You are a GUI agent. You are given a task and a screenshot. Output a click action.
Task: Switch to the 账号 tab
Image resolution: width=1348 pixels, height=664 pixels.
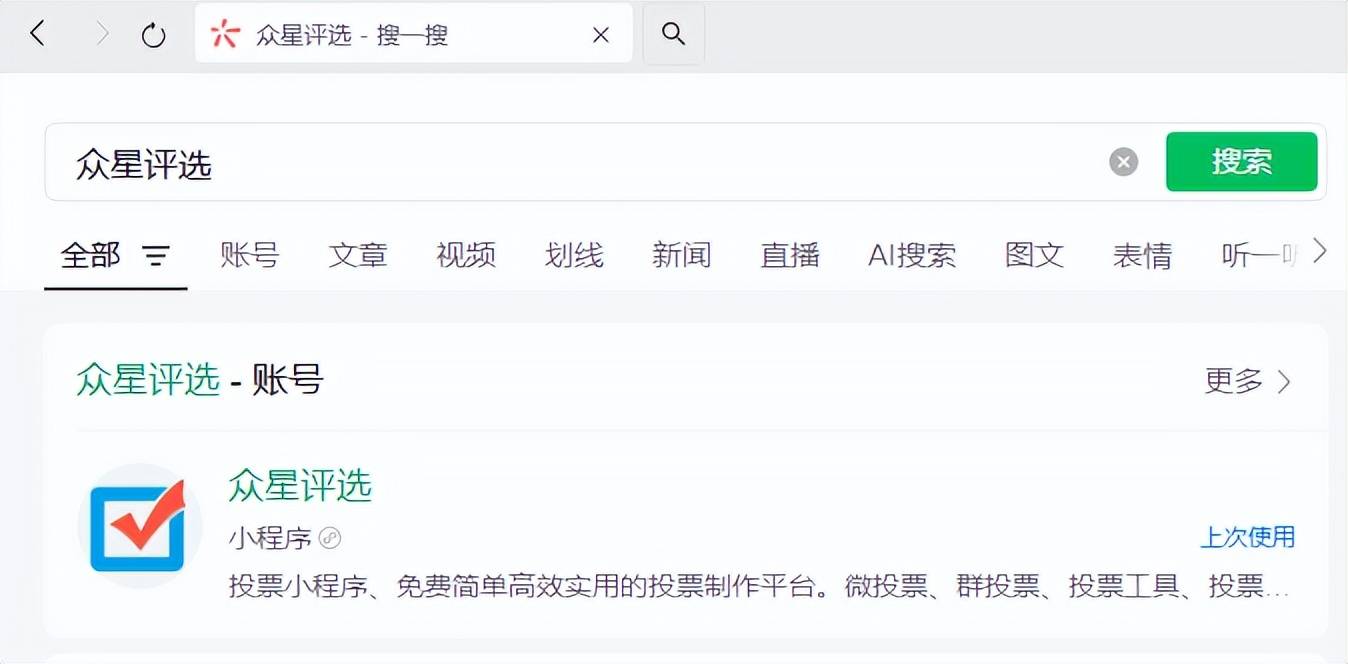click(249, 256)
